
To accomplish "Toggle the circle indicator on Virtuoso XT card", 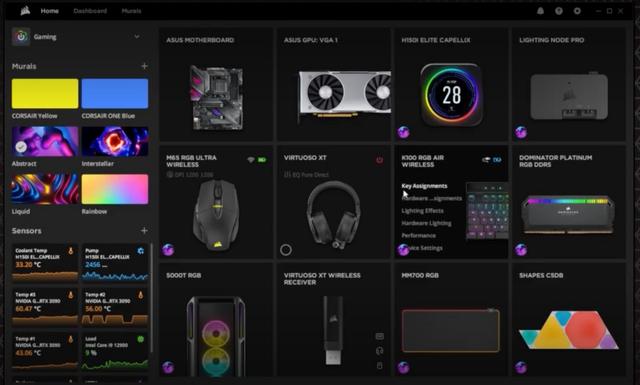I will pyautogui.click(x=286, y=249).
